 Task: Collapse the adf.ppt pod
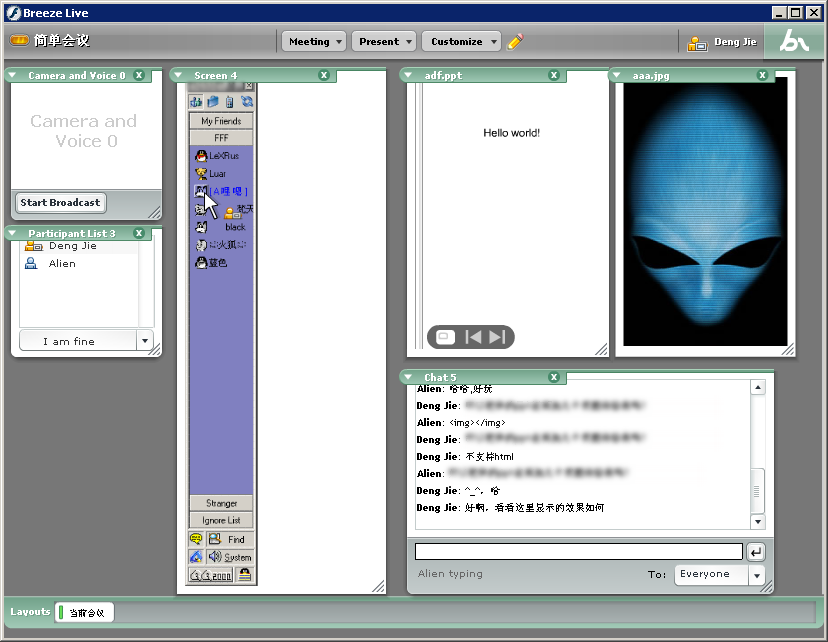pos(408,75)
